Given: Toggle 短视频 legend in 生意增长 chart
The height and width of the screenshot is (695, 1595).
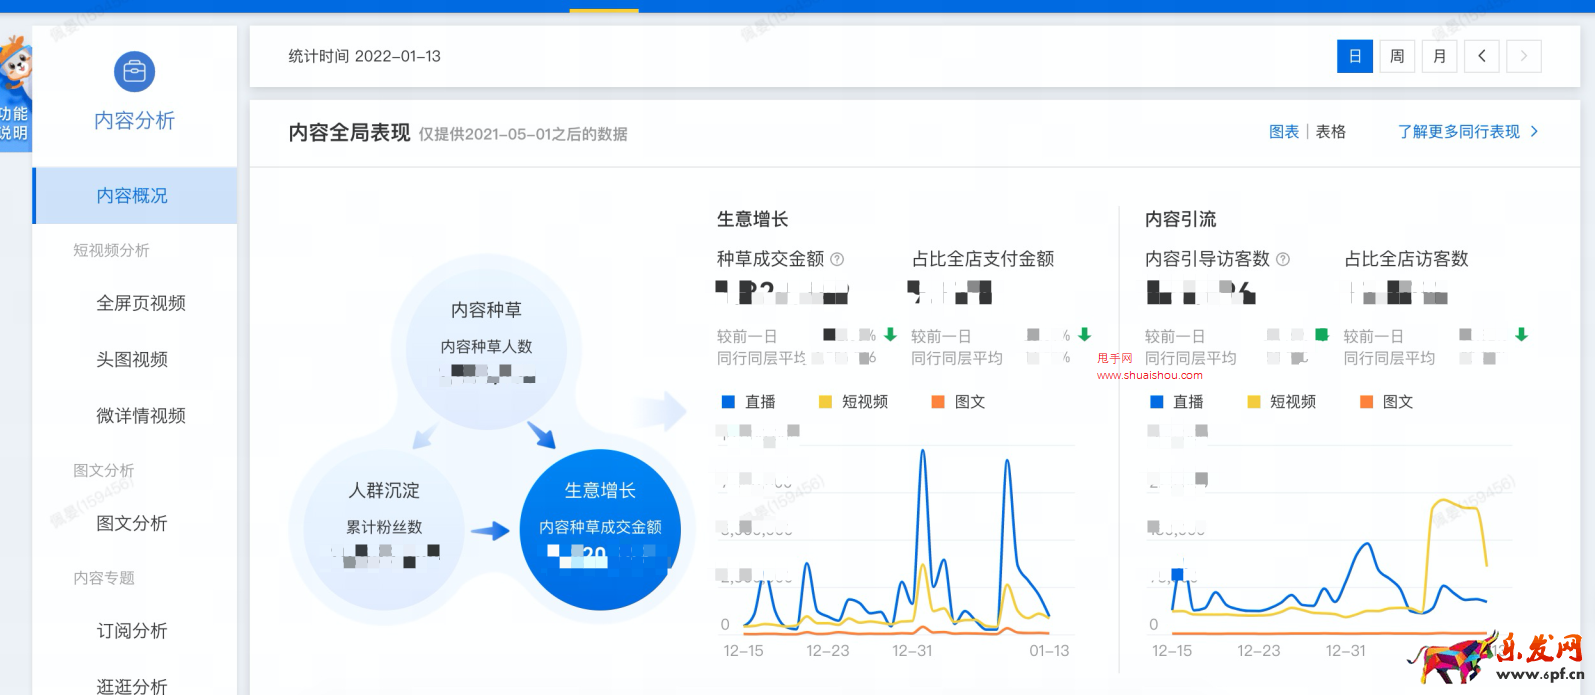Looking at the screenshot, I should coord(853,402).
